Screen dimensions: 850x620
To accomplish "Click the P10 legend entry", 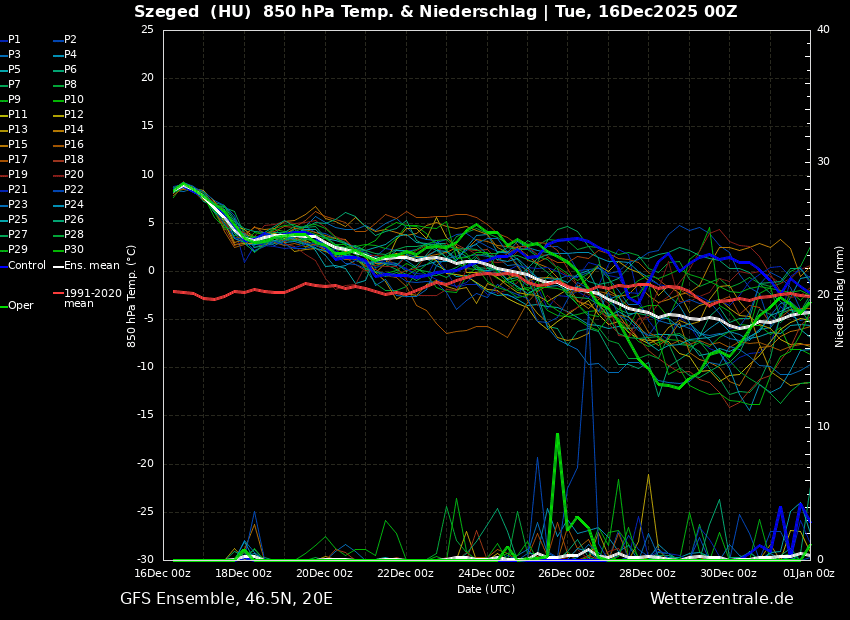I will (x=74, y=100).
